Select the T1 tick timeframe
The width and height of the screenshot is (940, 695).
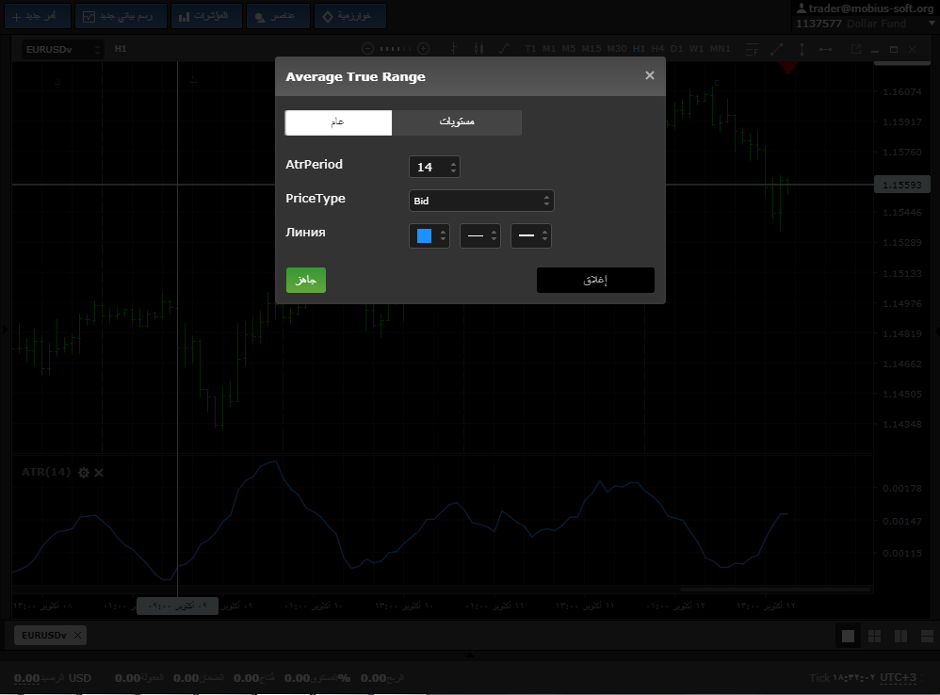tap(530, 49)
